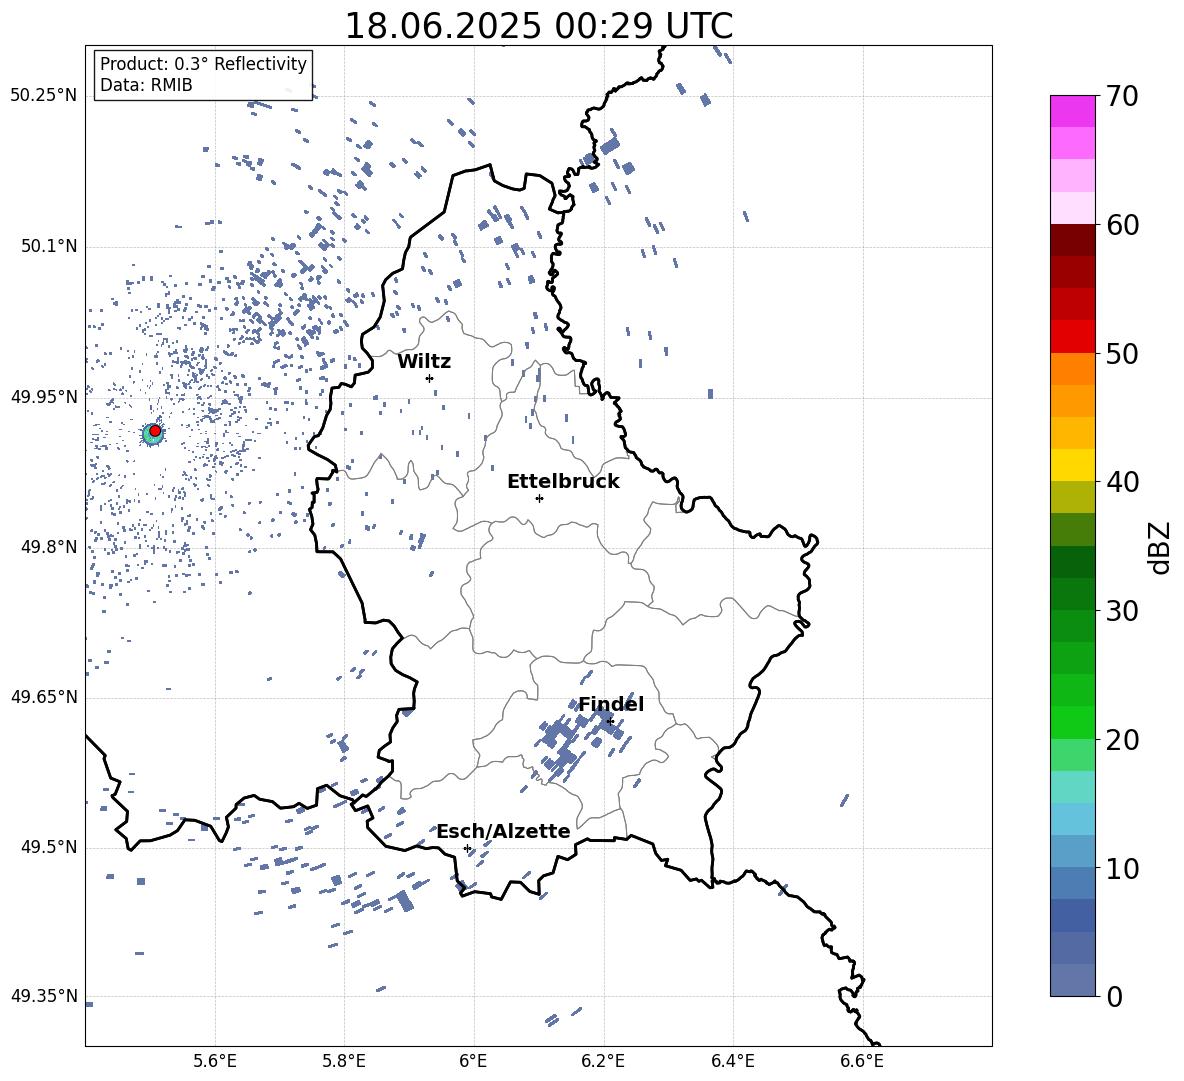Click the 5.8°E longitude label
Image resolution: width=1184 pixels, height=1081 pixels.
pyautogui.click(x=344, y=1061)
